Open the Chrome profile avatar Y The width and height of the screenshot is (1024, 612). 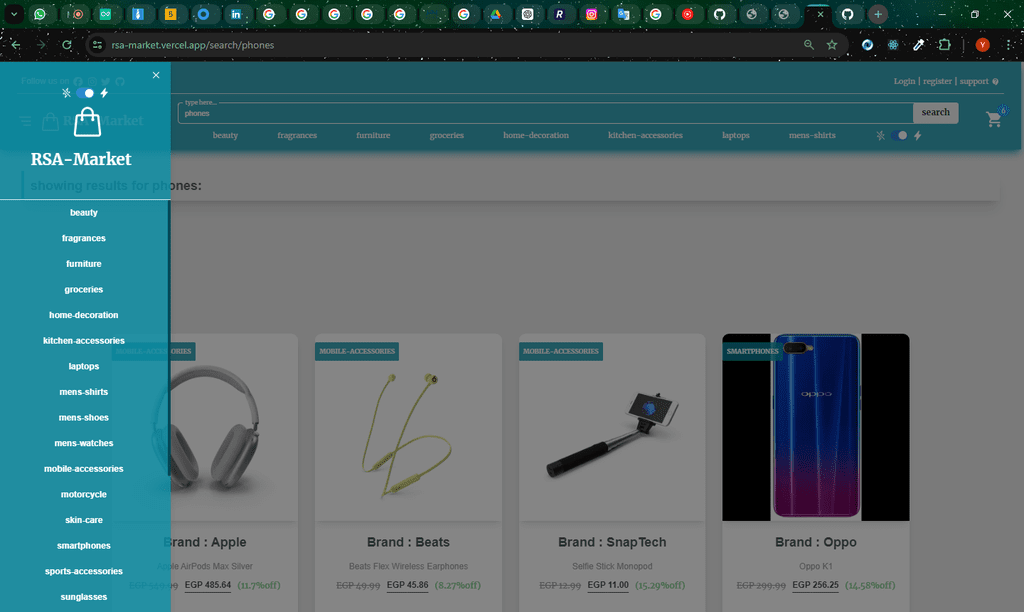pyautogui.click(x=982, y=45)
